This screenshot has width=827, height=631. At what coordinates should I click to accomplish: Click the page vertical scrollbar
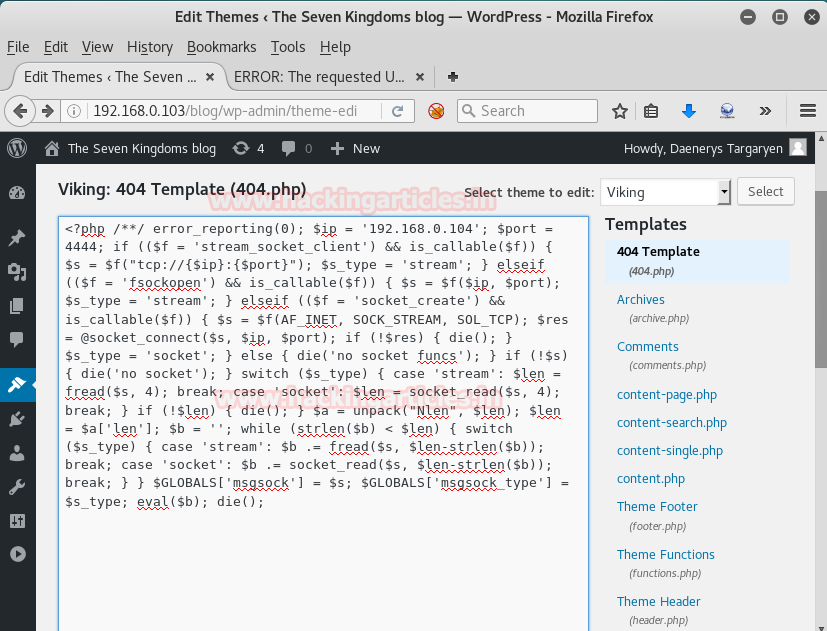(821, 279)
